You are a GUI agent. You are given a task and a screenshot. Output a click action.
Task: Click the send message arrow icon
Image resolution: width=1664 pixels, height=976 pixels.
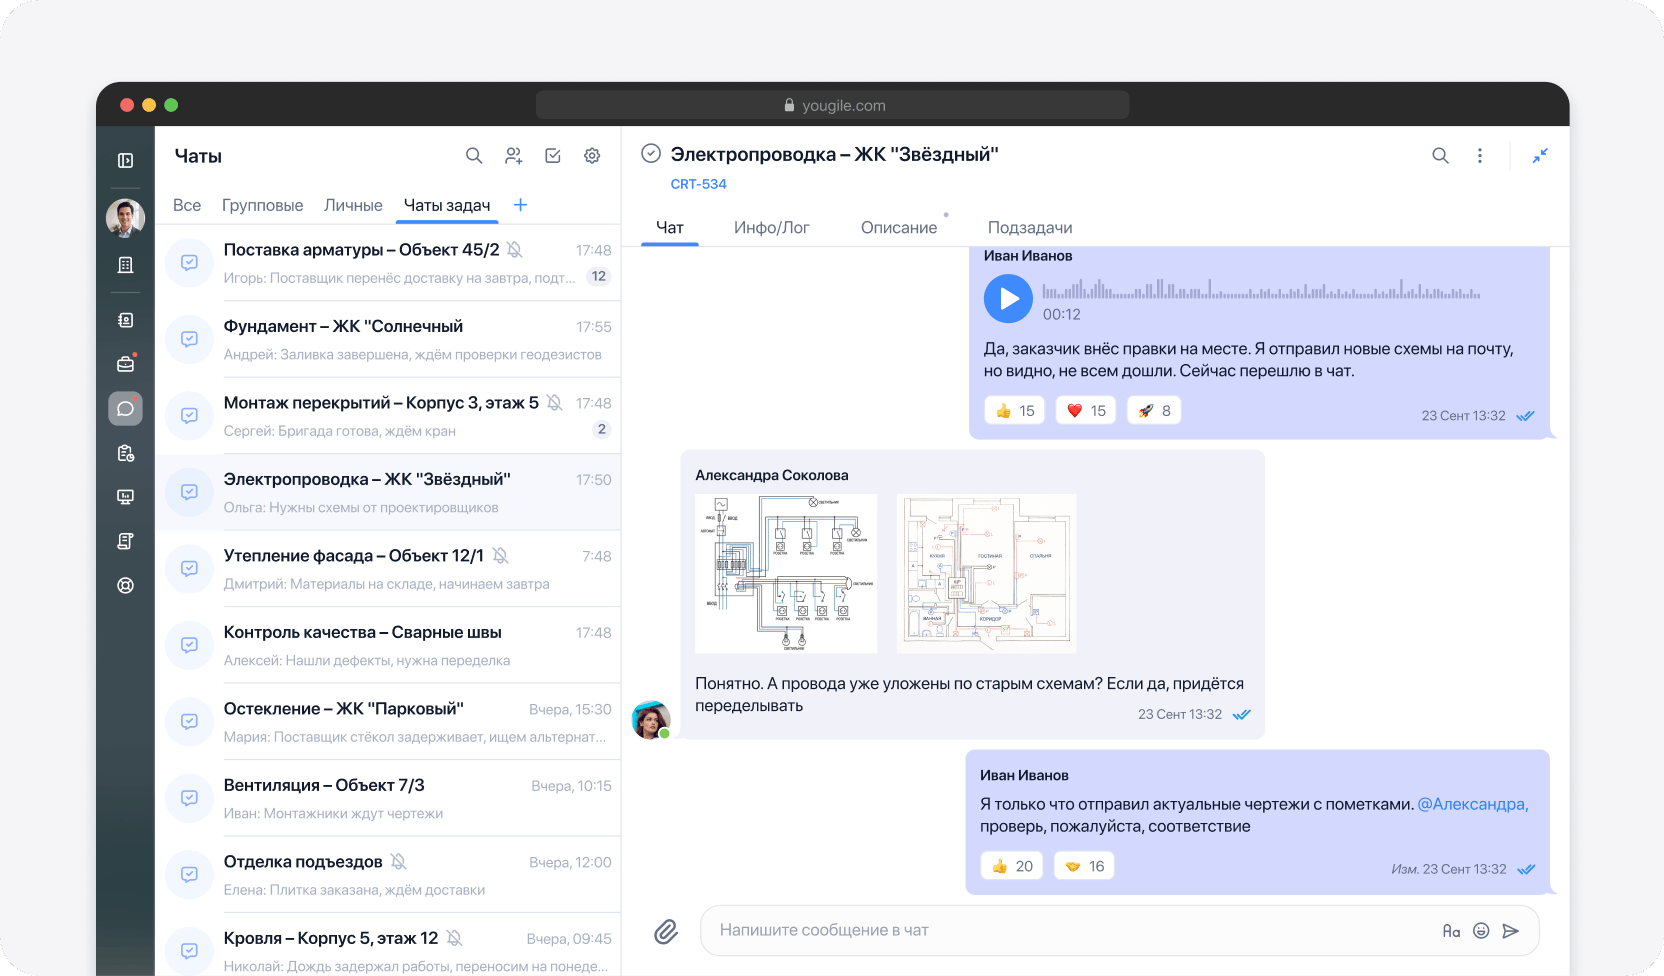(x=1511, y=931)
